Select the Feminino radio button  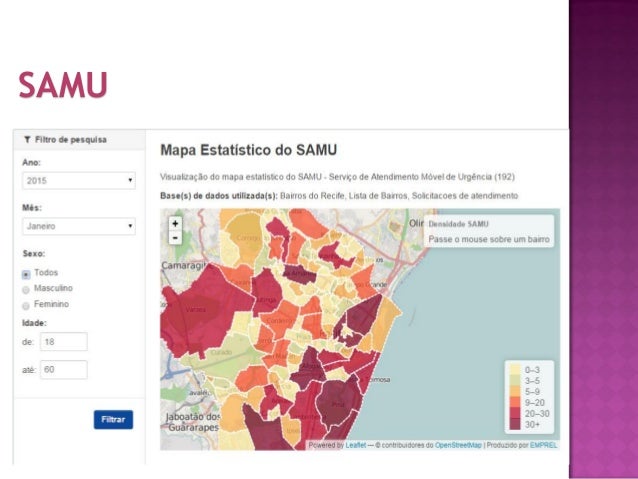26,306
